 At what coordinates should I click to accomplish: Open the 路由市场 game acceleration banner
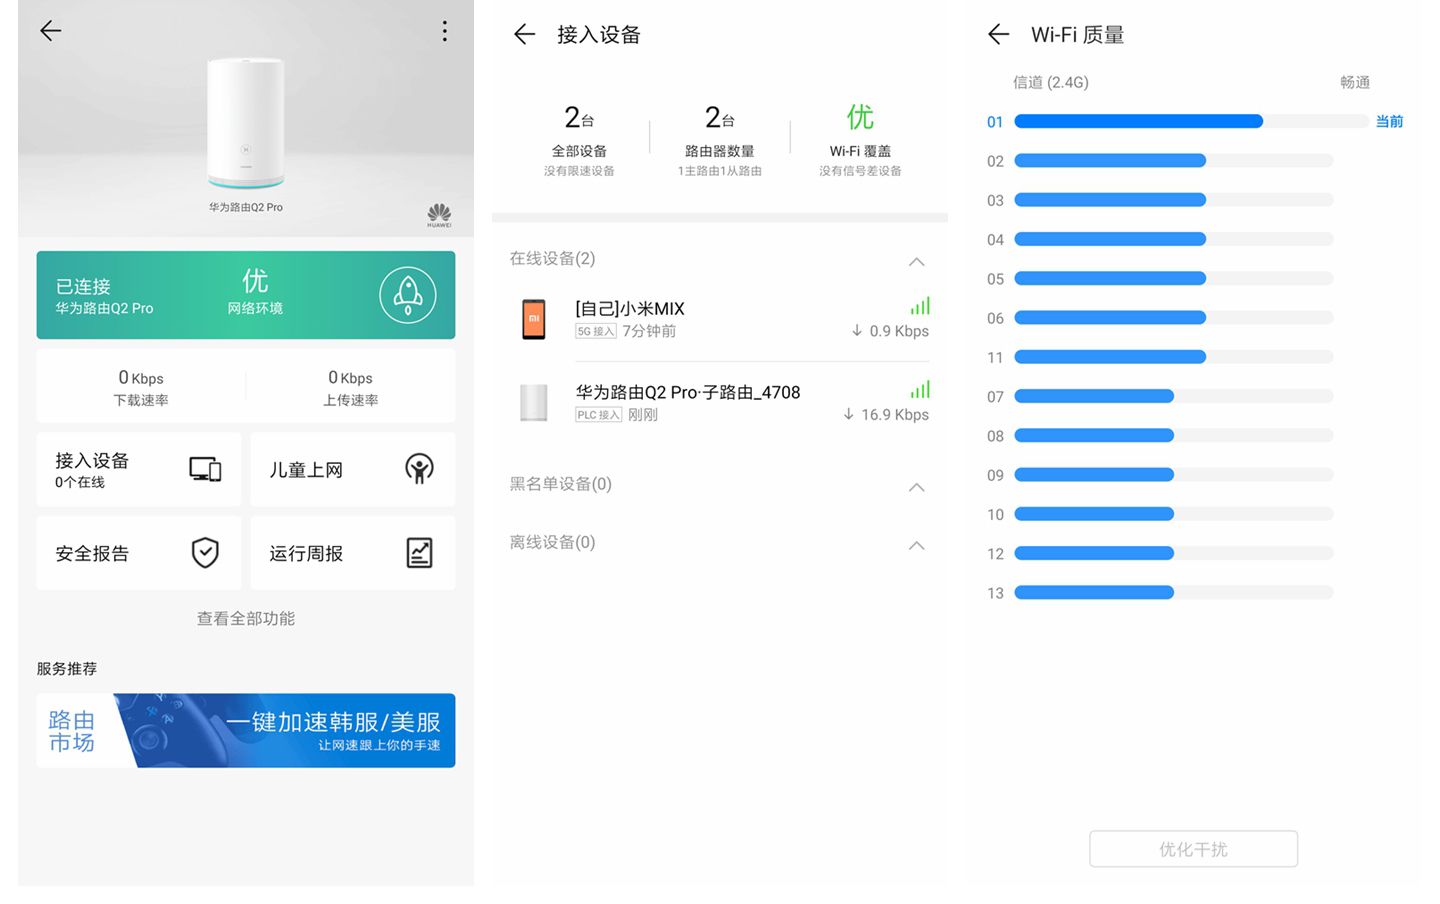tap(246, 731)
